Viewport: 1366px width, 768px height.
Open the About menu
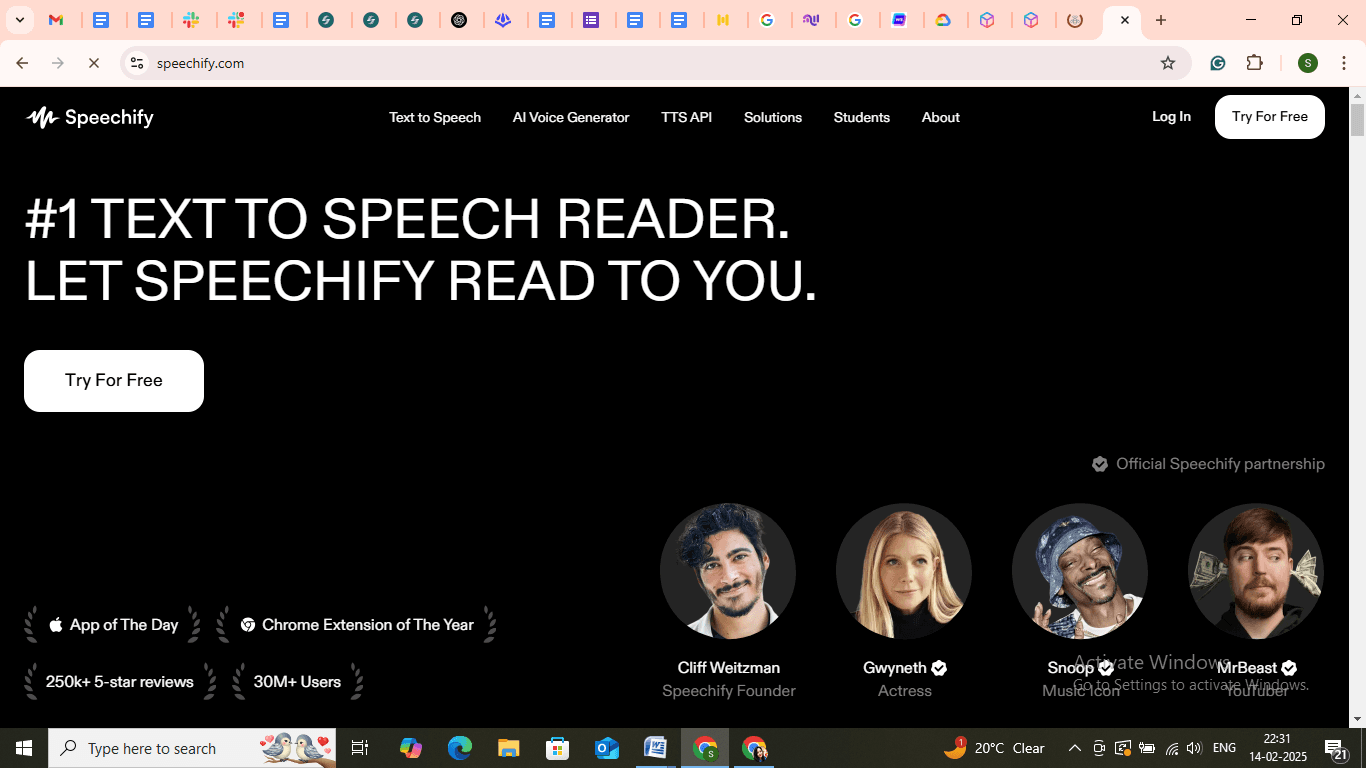(941, 117)
